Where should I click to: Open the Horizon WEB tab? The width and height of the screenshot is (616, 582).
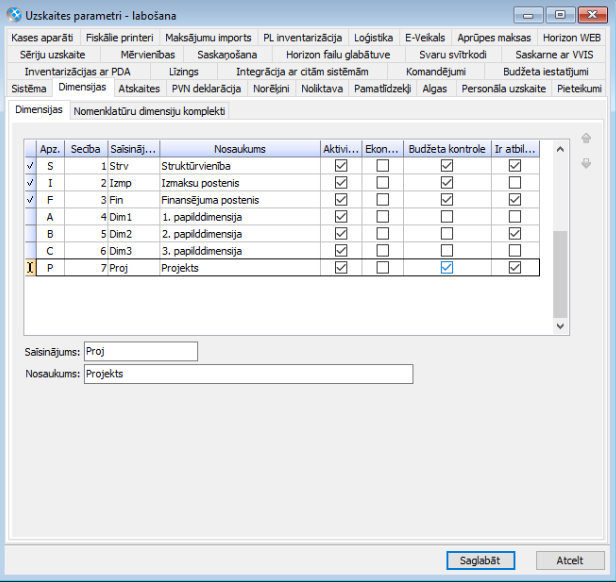click(x=572, y=38)
